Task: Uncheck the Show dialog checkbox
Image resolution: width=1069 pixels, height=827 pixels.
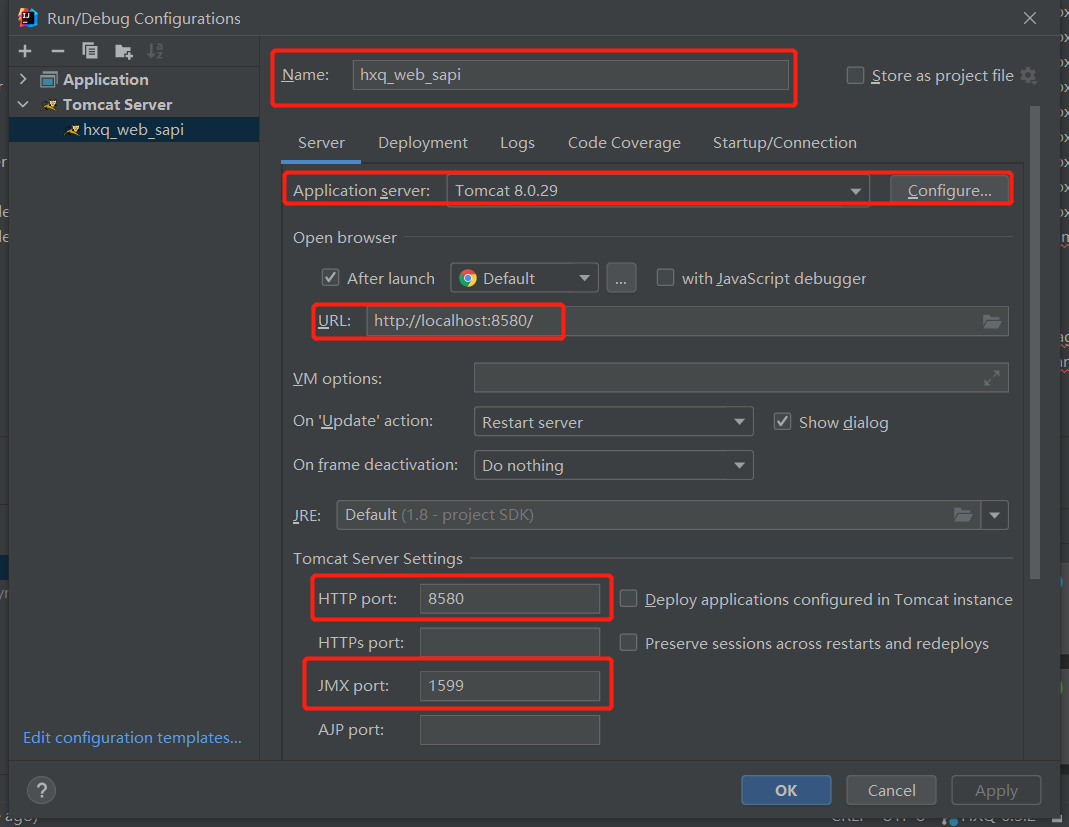Action: [783, 422]
